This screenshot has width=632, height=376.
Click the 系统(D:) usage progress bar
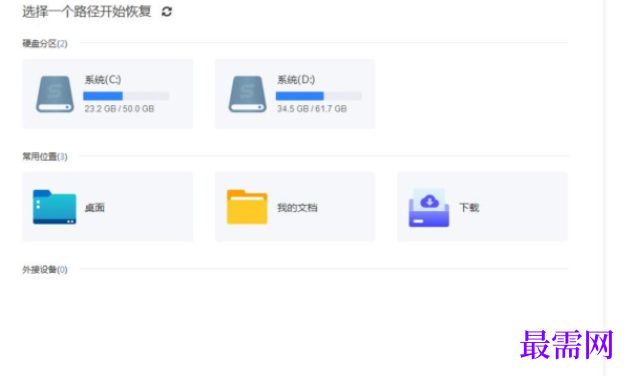click(x=319, y=96)
